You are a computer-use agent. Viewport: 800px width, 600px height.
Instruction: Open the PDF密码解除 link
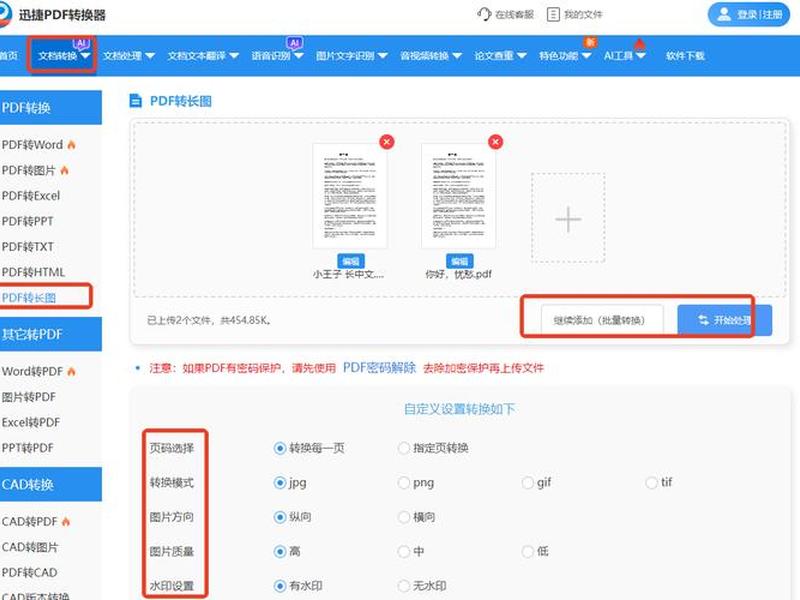click(x=379, y=368)
